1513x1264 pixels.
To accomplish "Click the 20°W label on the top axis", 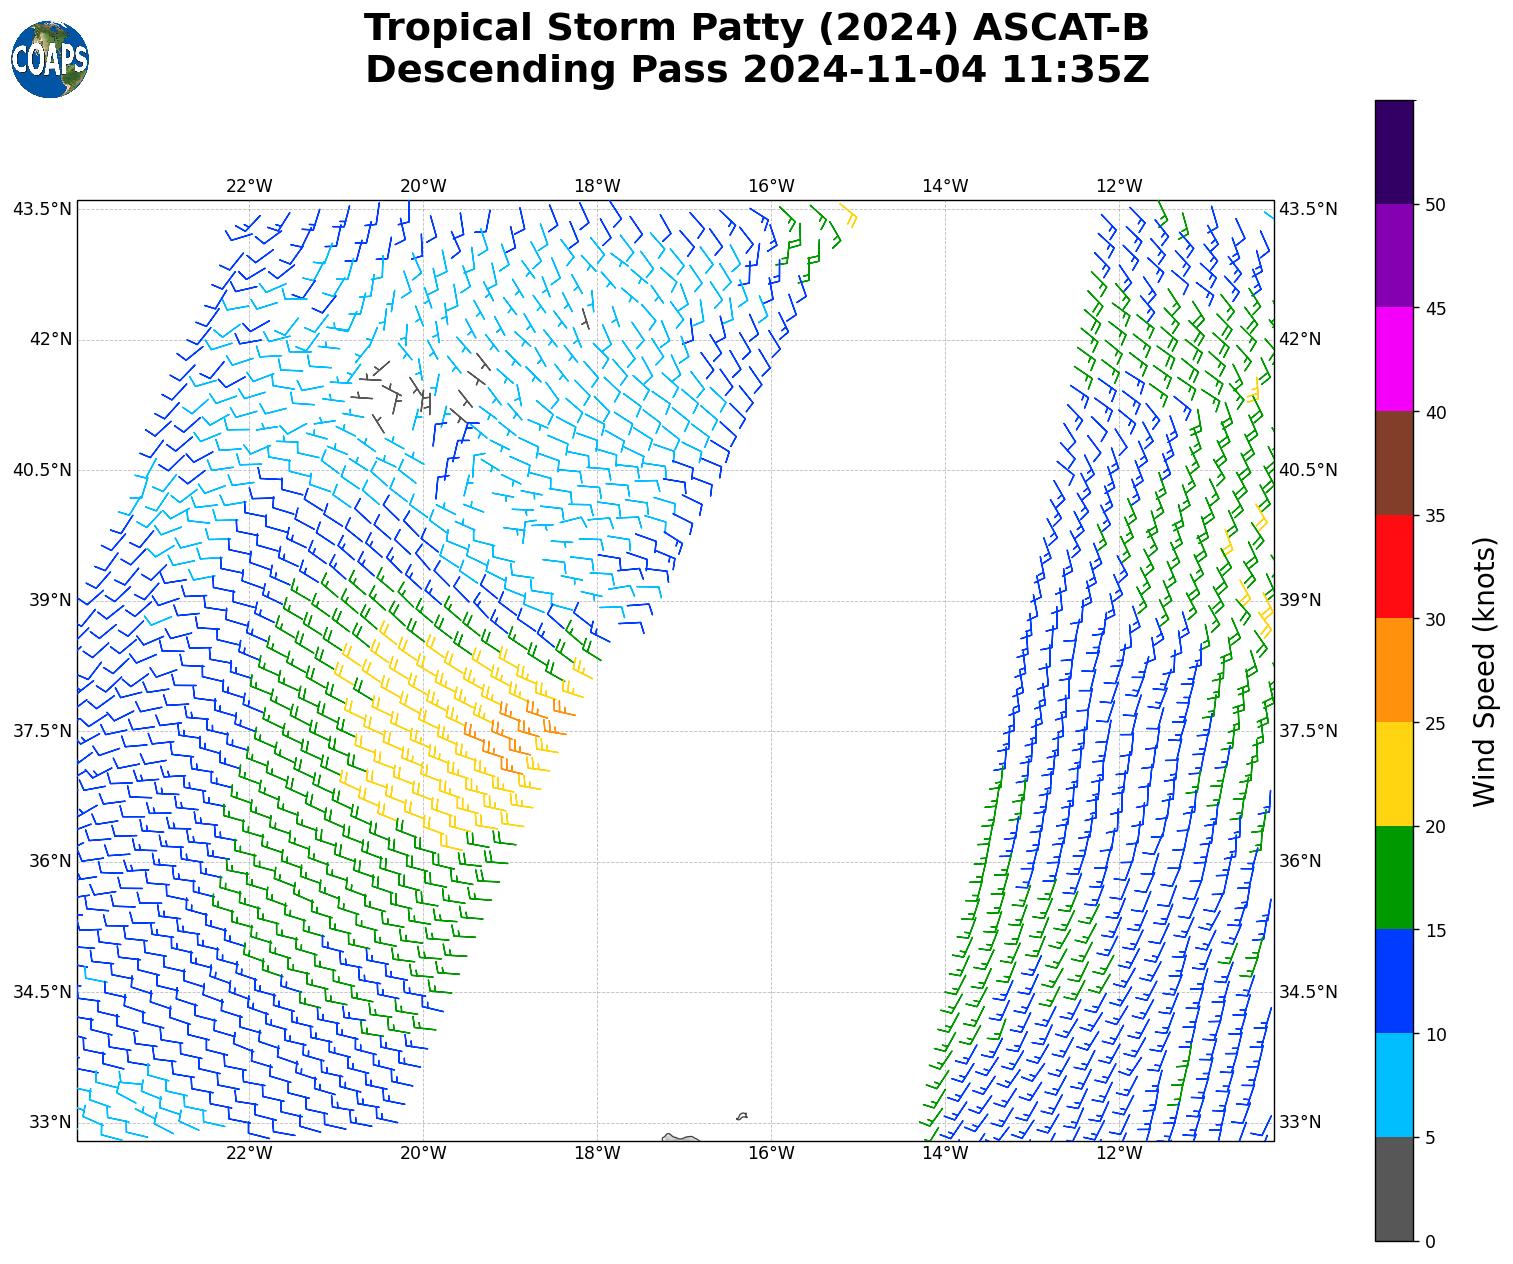I will point(423,186).
